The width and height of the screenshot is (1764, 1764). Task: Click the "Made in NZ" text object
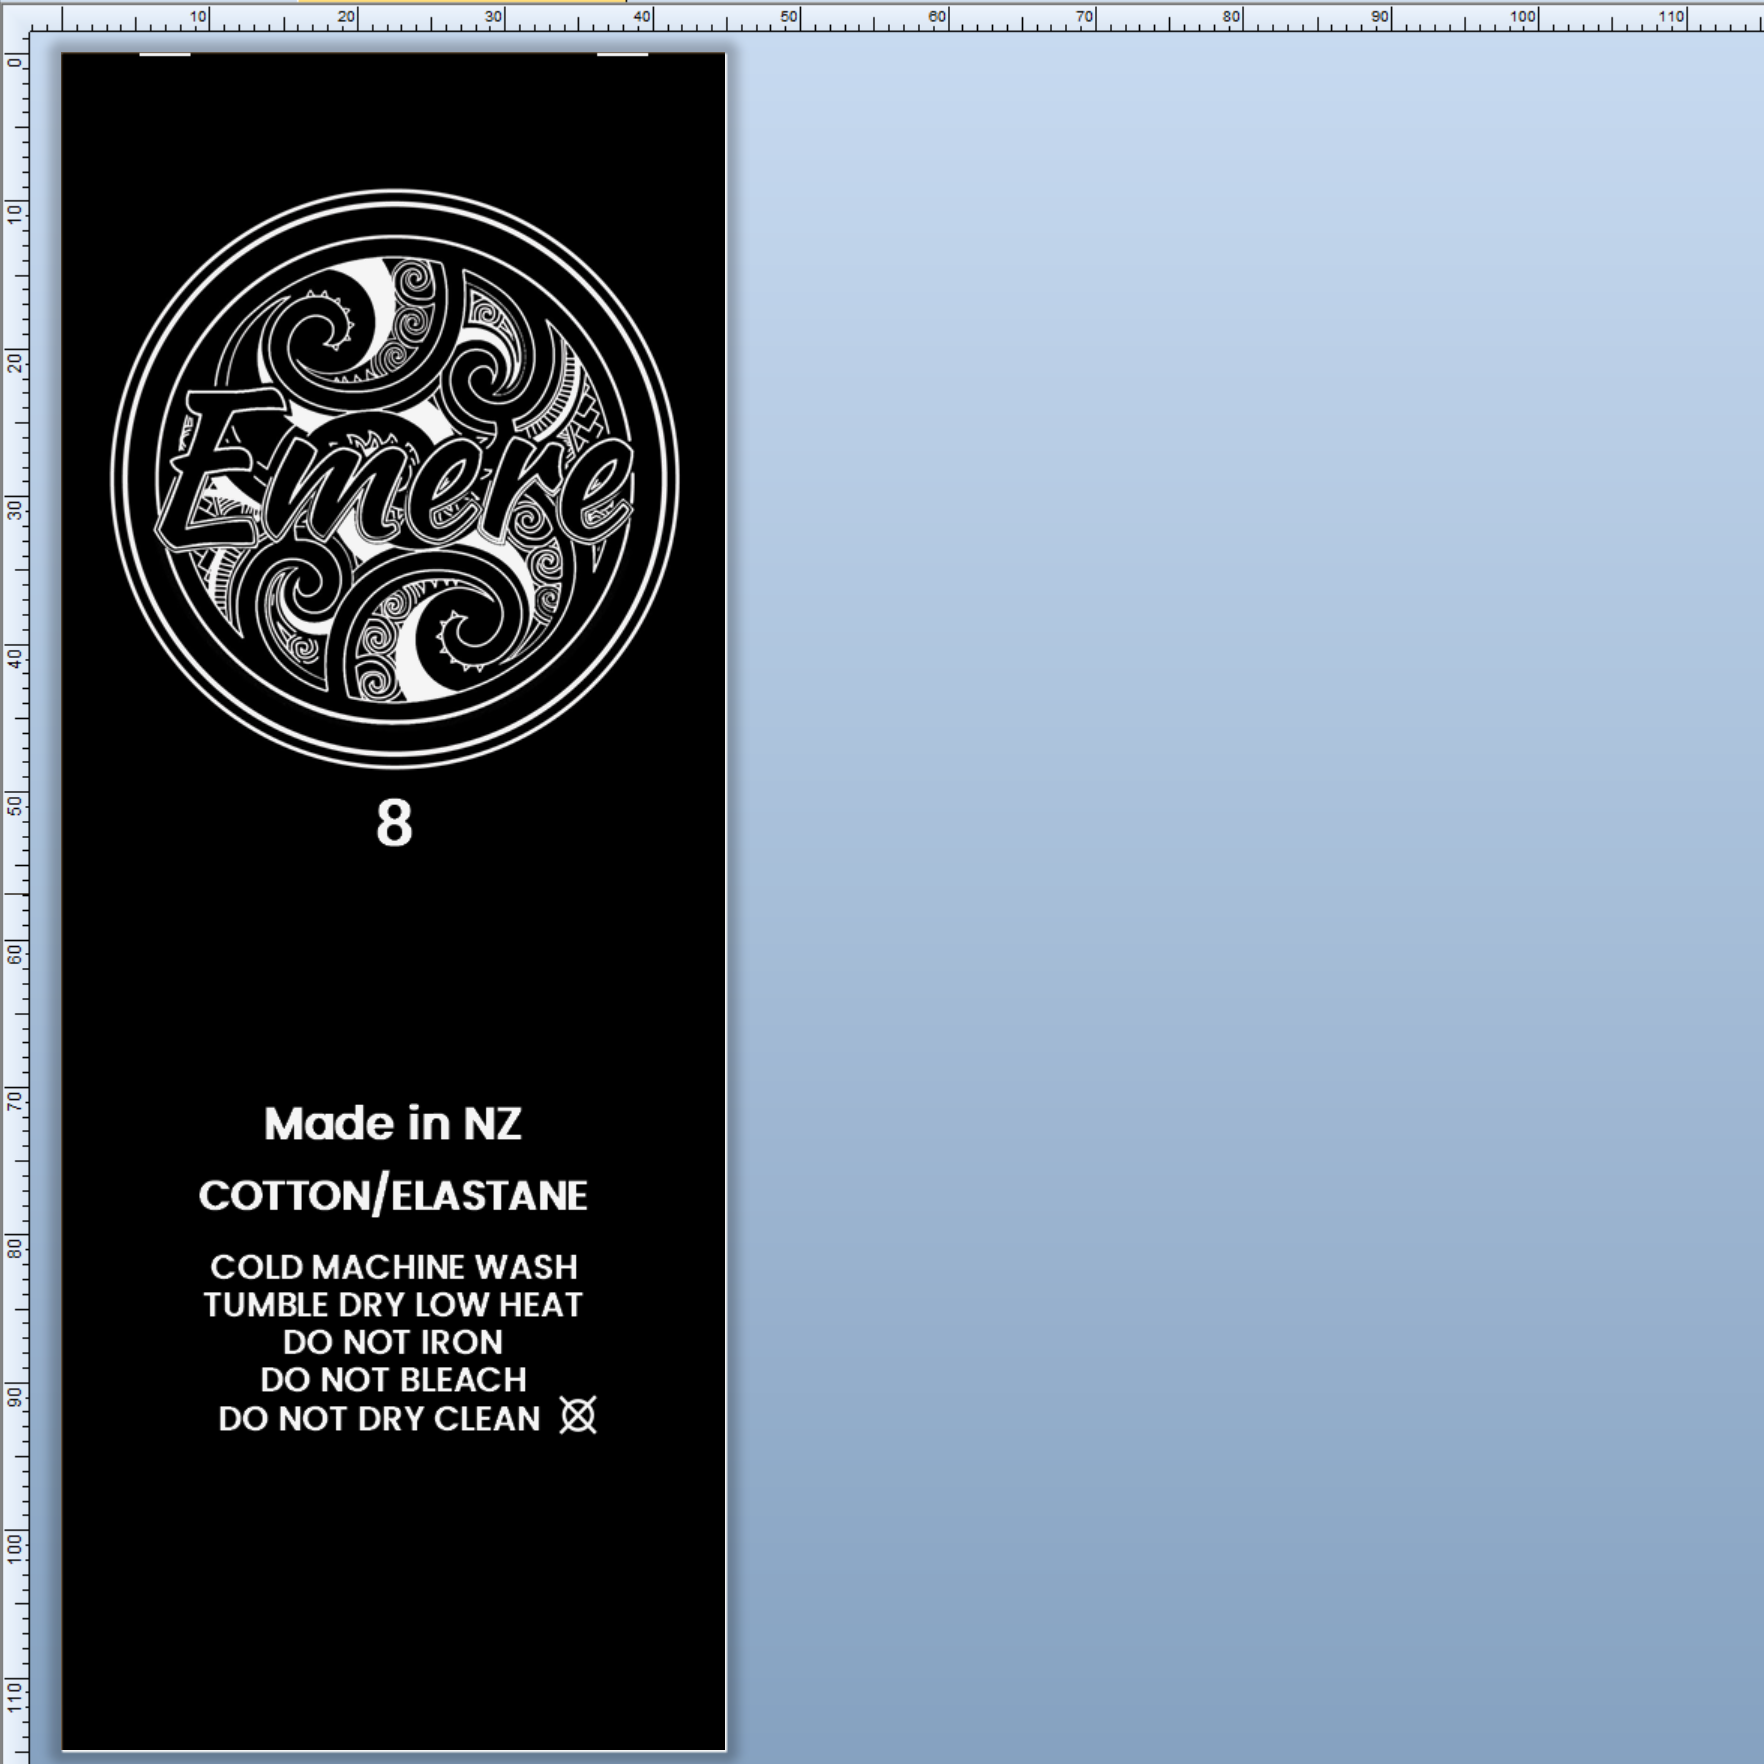pyautogui.click(x=392, y=1123)
